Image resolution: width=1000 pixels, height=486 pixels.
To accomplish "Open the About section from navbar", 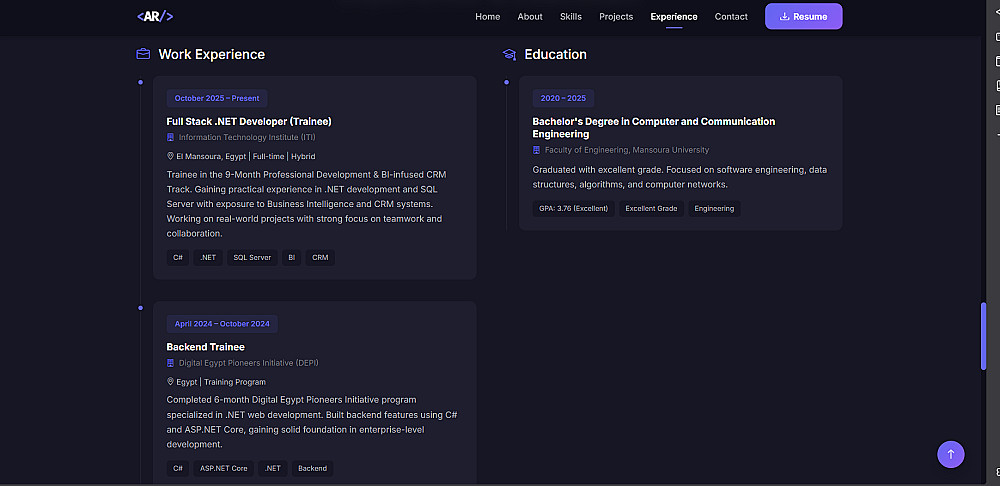I will (x=530, y=16).
